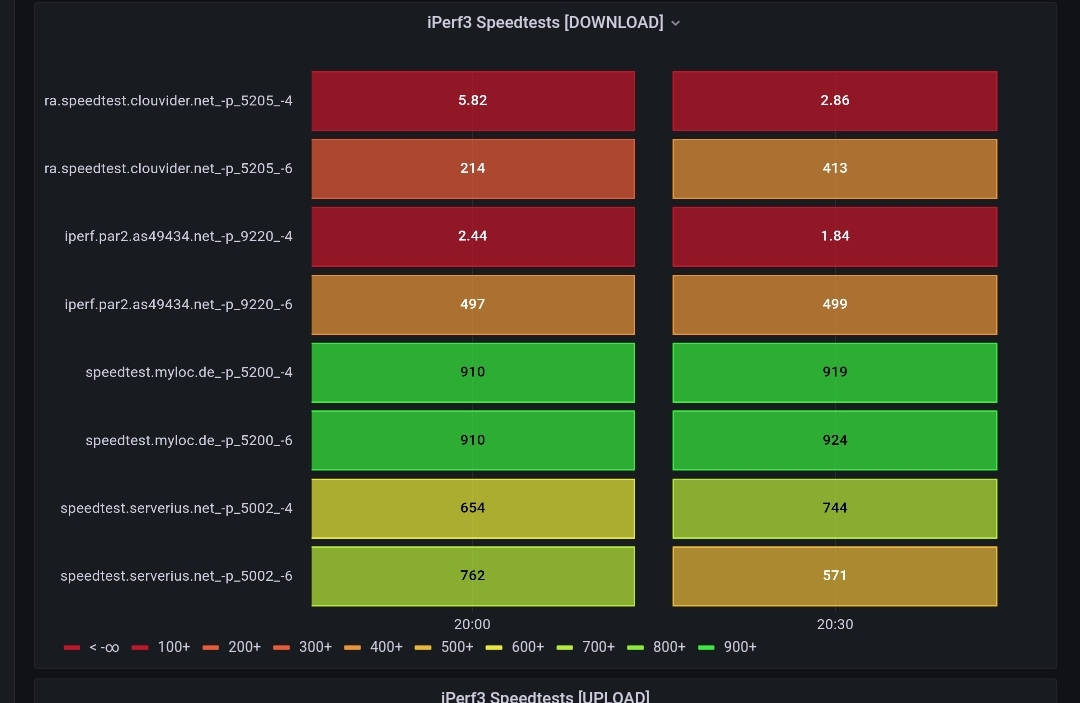Click the speedtest.myloc.de_-p_5200_-6 row label
Screen dimensions: 1080x703
(x=189, y=440)
